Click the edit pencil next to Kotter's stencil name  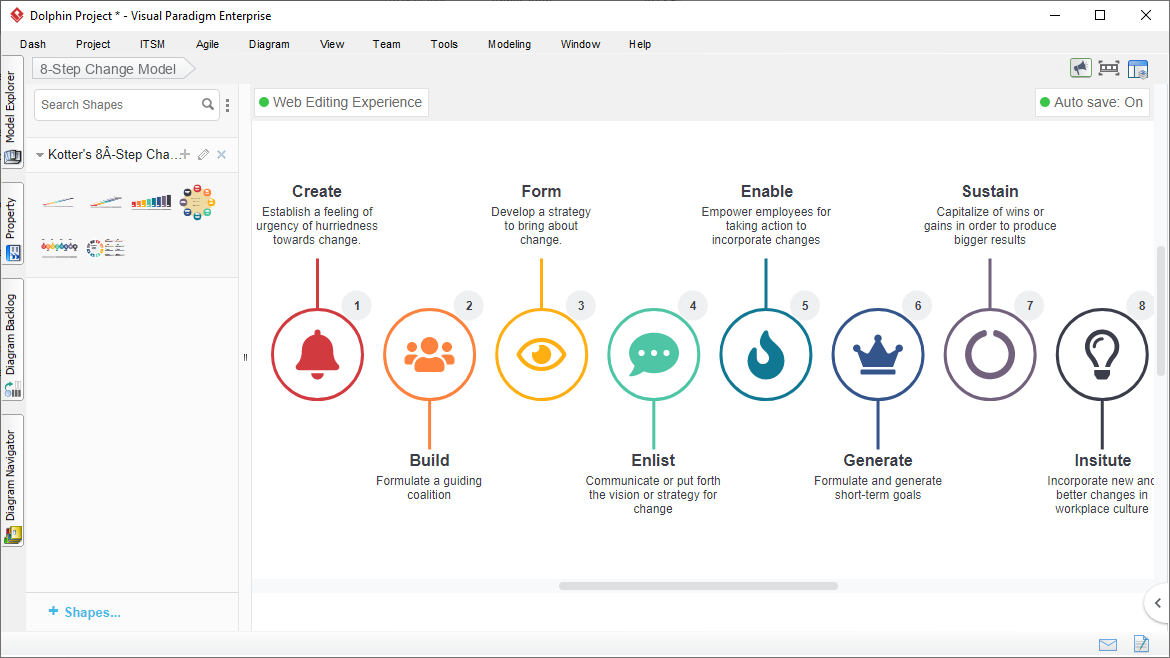coord(202,155)
